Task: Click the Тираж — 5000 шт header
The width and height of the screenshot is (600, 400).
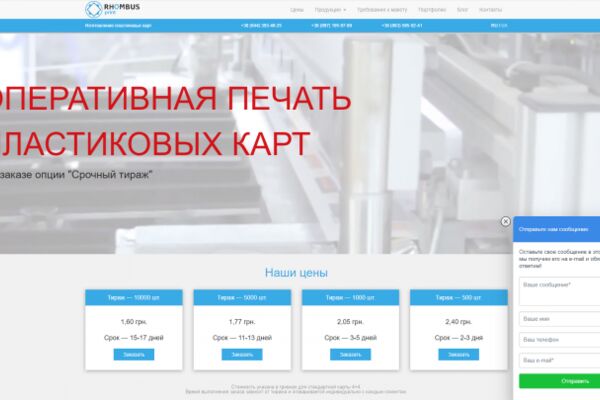Action: click(x=242, y=297)
